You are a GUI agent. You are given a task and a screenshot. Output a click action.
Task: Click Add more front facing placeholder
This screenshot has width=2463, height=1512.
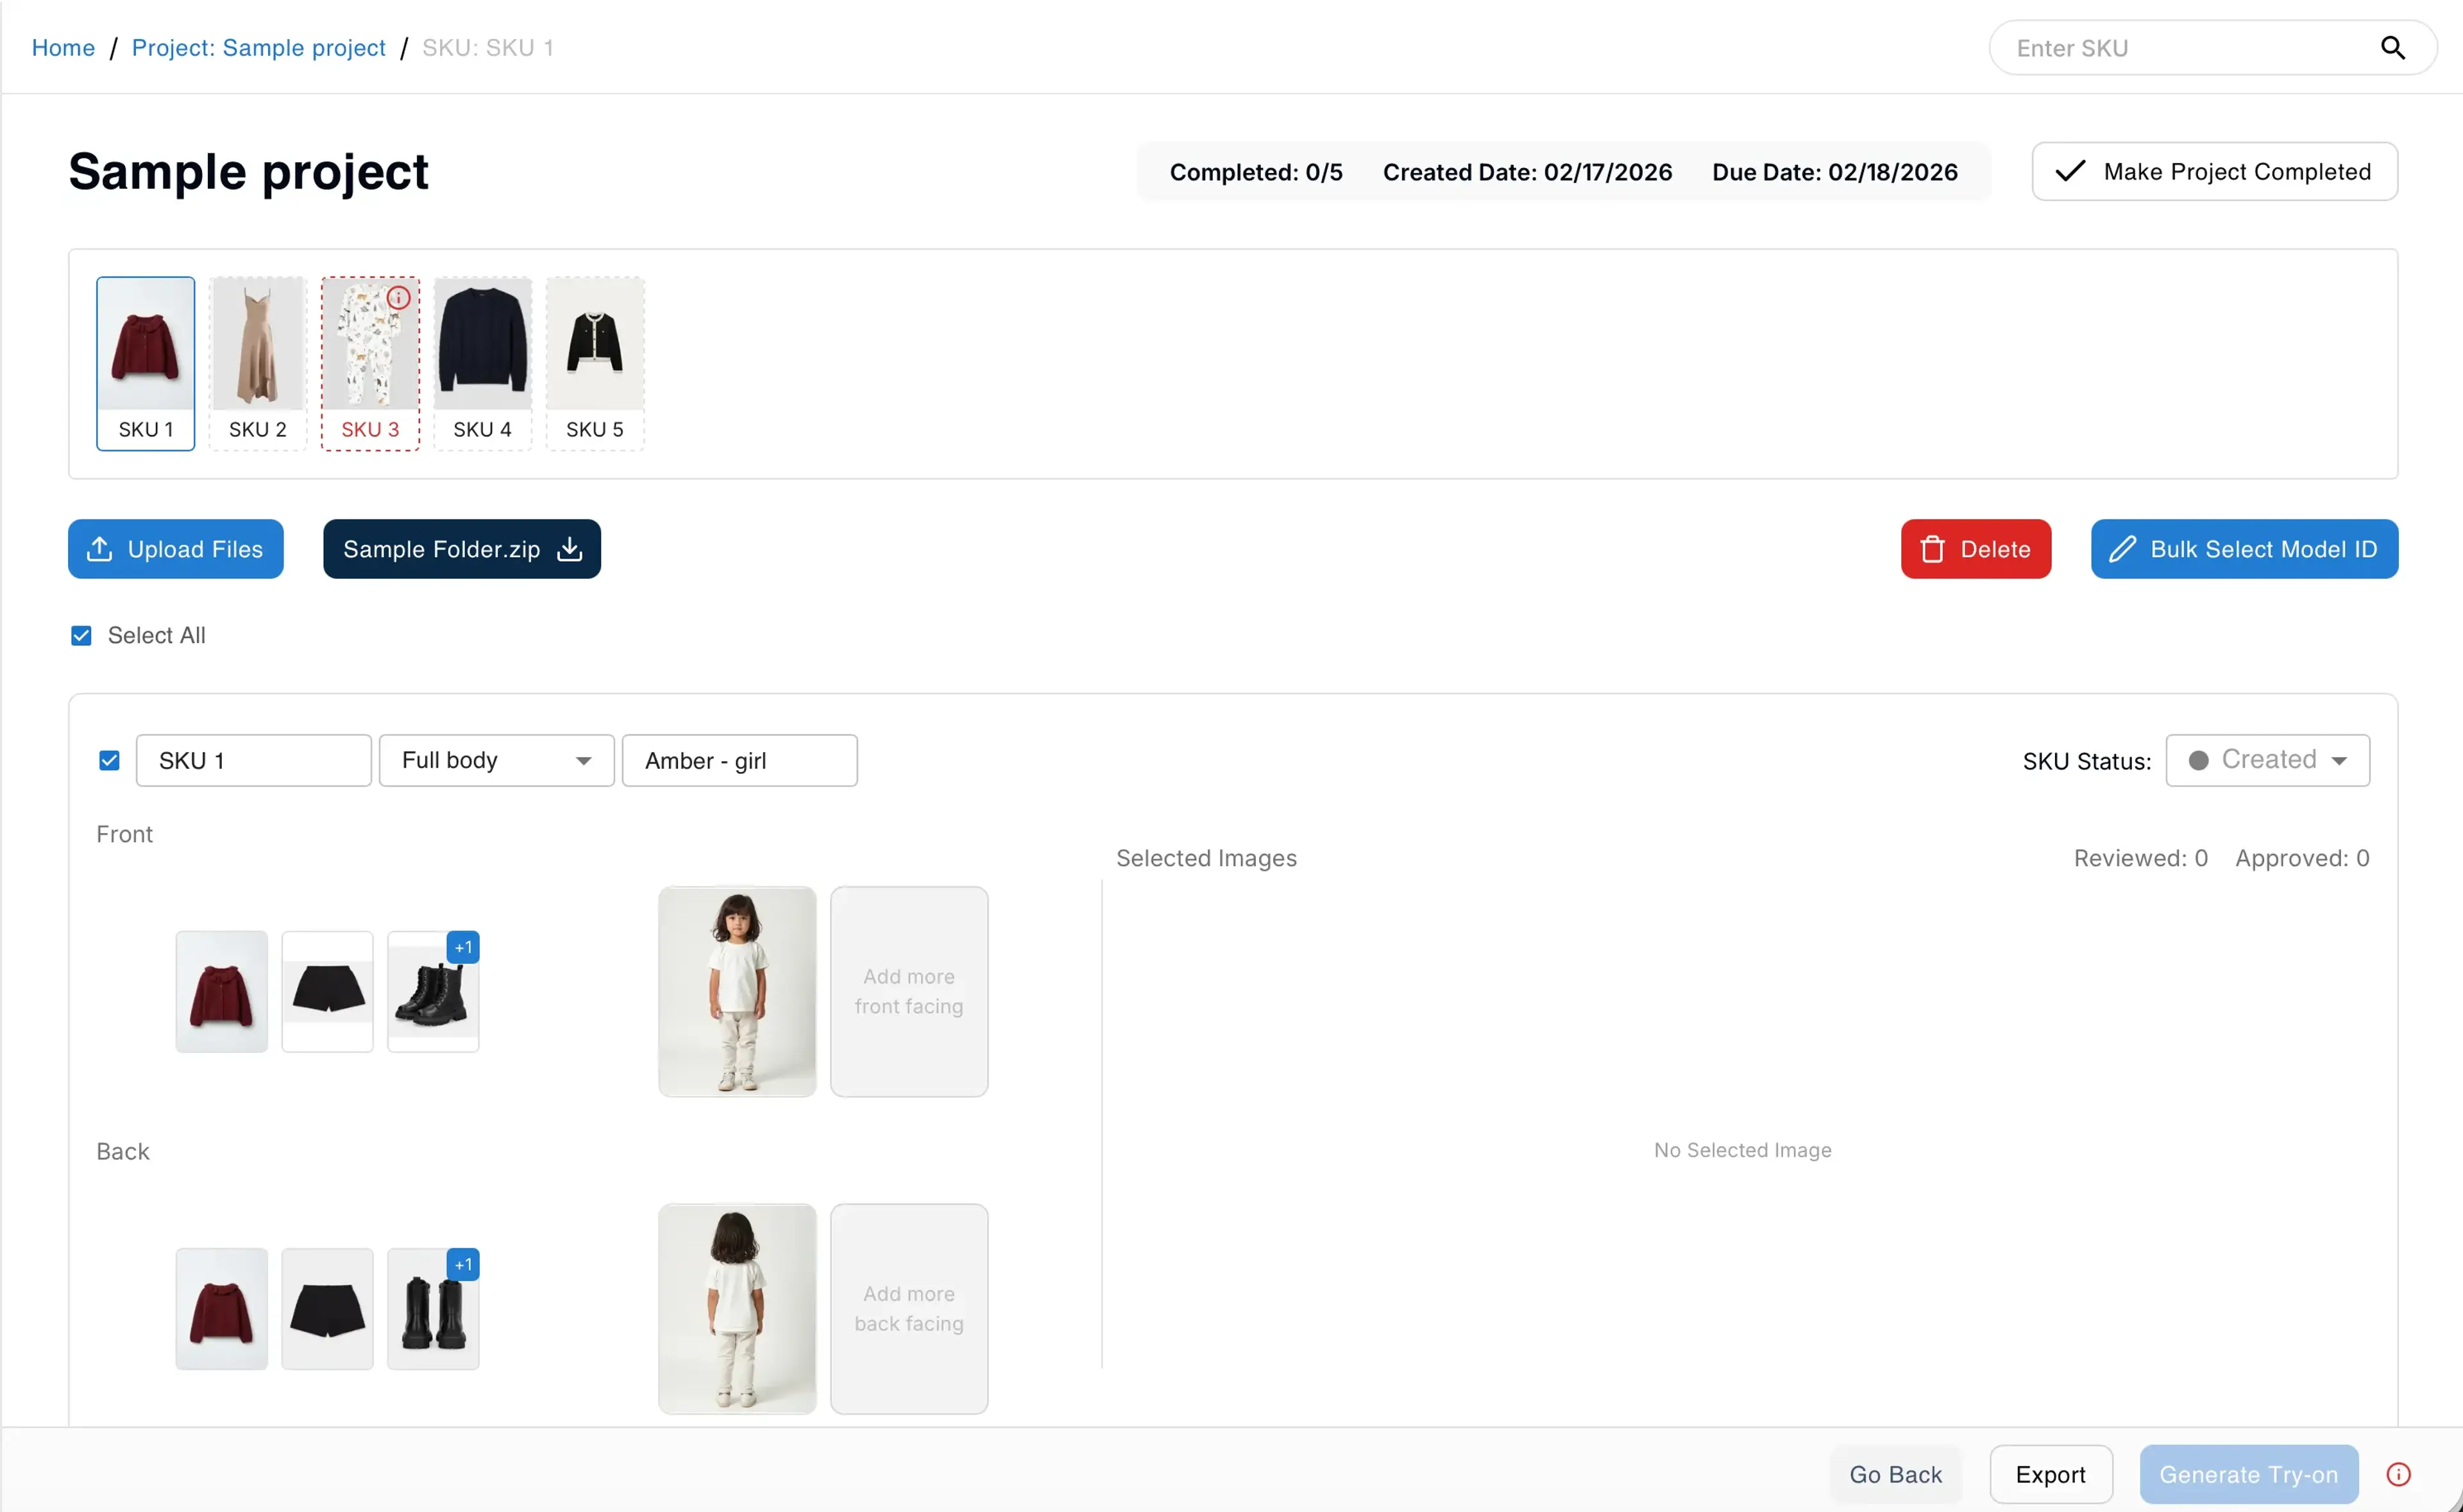tap(908, 991)
